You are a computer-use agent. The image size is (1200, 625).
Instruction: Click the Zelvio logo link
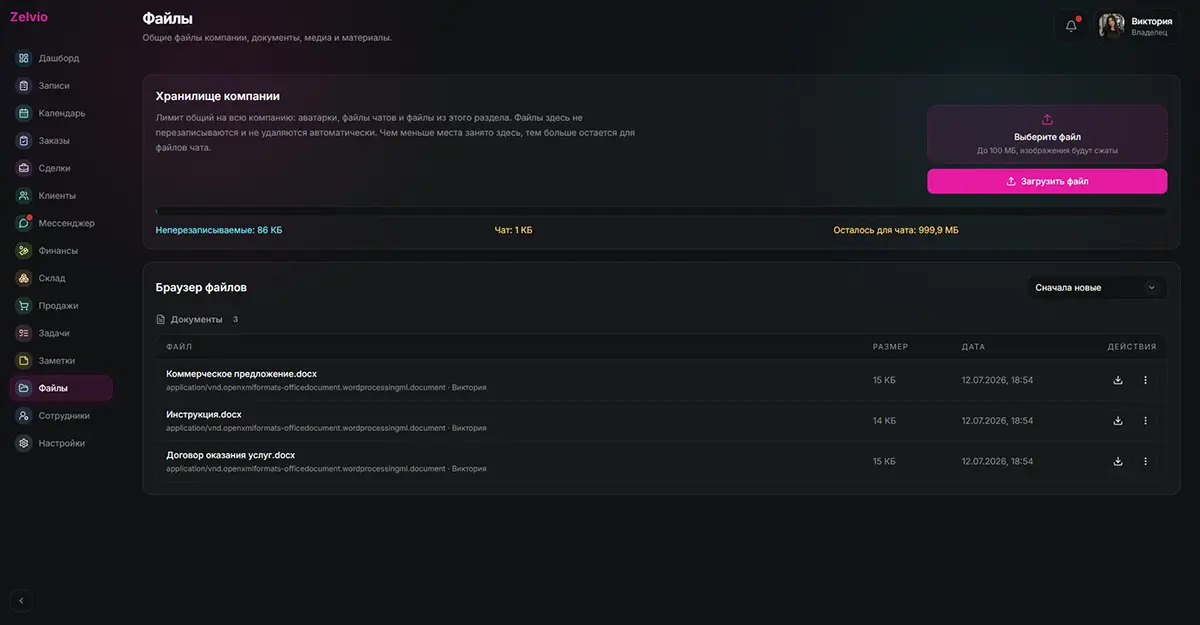point(28,16)
